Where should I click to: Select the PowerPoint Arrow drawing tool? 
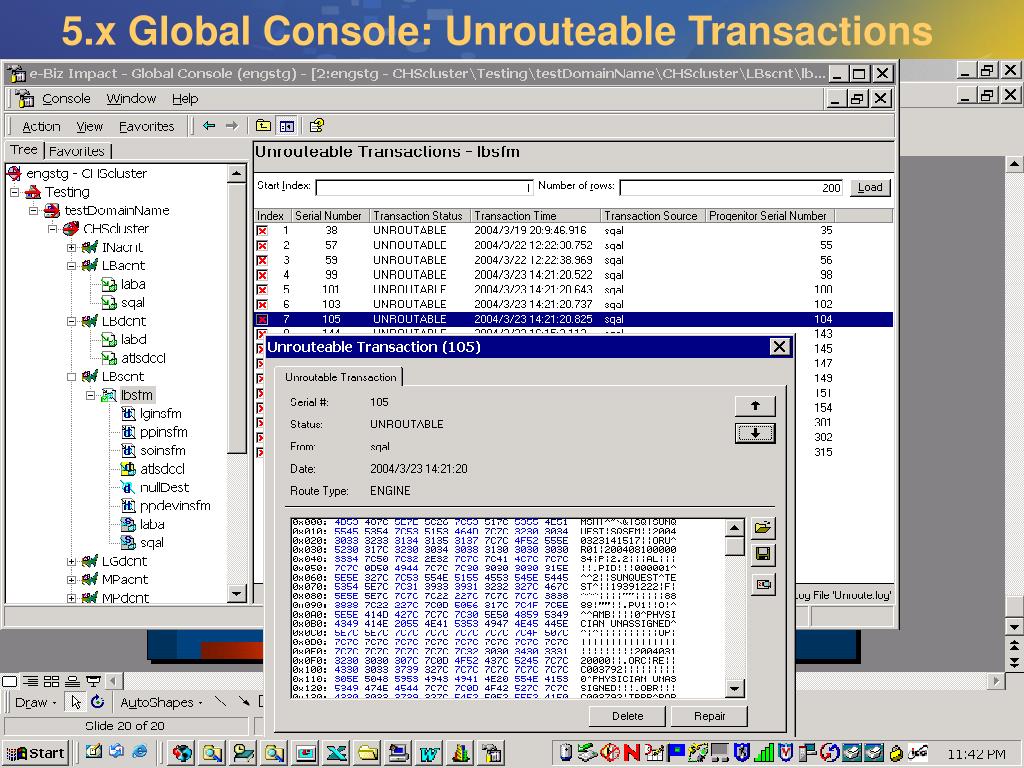[244, 702]
